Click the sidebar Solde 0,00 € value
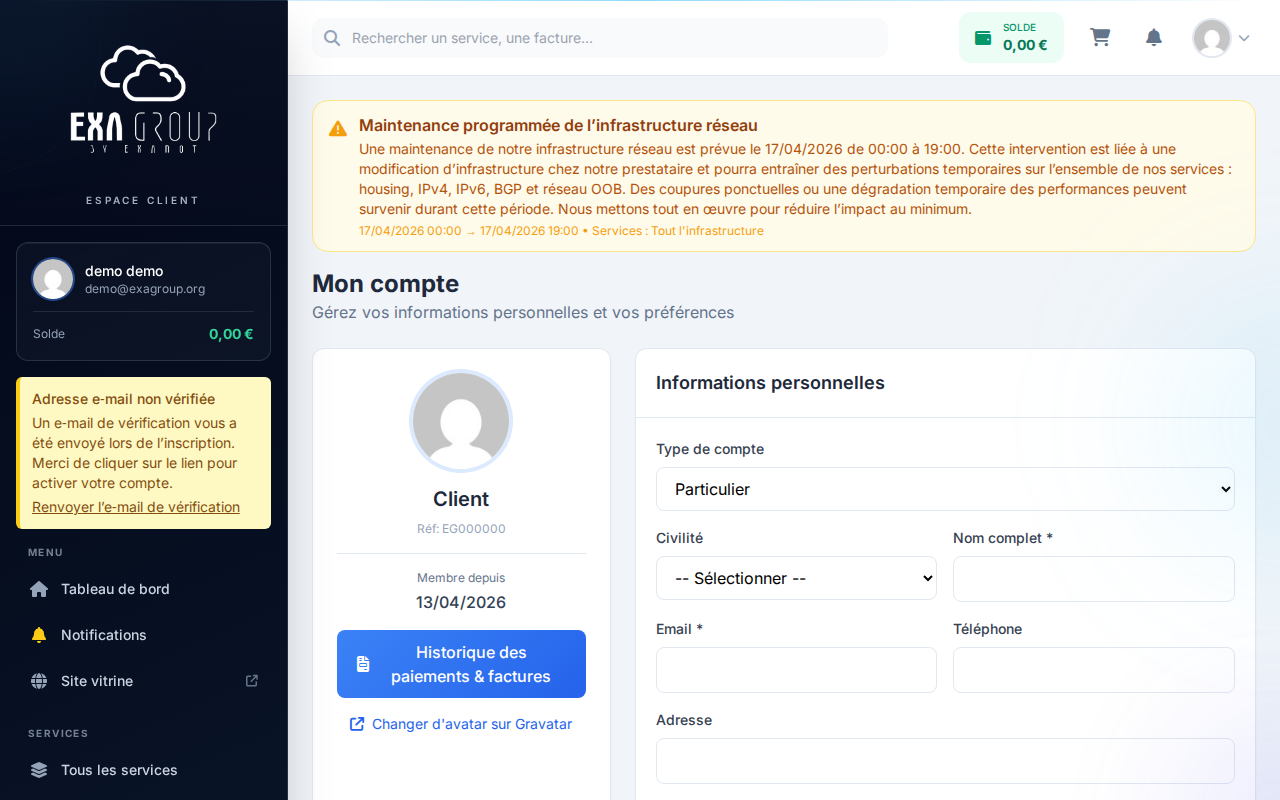 (231, 334)
